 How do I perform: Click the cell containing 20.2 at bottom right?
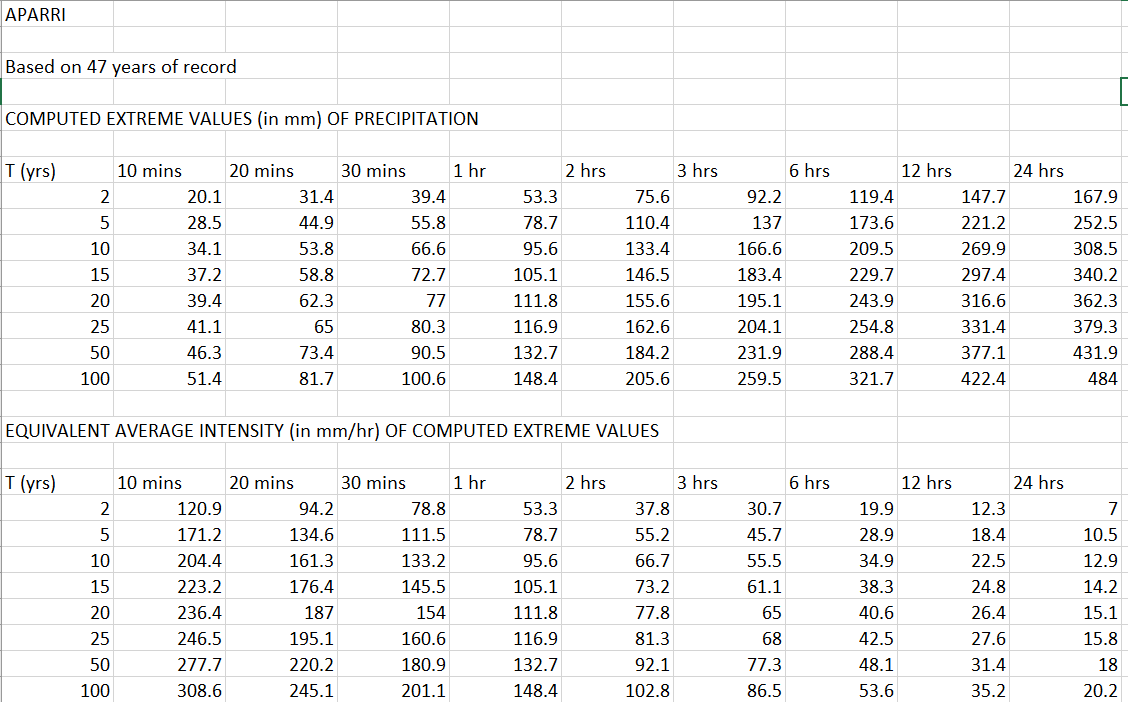pos(1102,690)
